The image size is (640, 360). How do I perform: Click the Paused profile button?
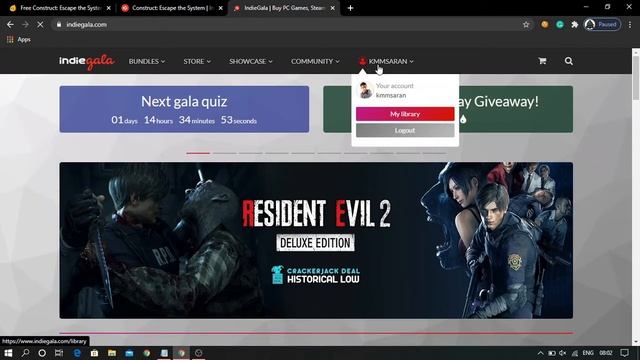602,24
